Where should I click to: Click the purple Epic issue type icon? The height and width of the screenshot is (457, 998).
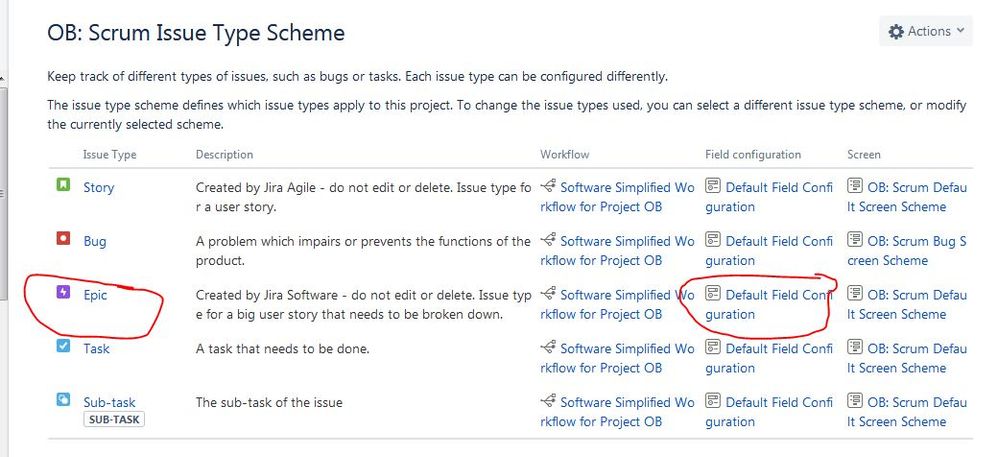(x=63, y=294)
